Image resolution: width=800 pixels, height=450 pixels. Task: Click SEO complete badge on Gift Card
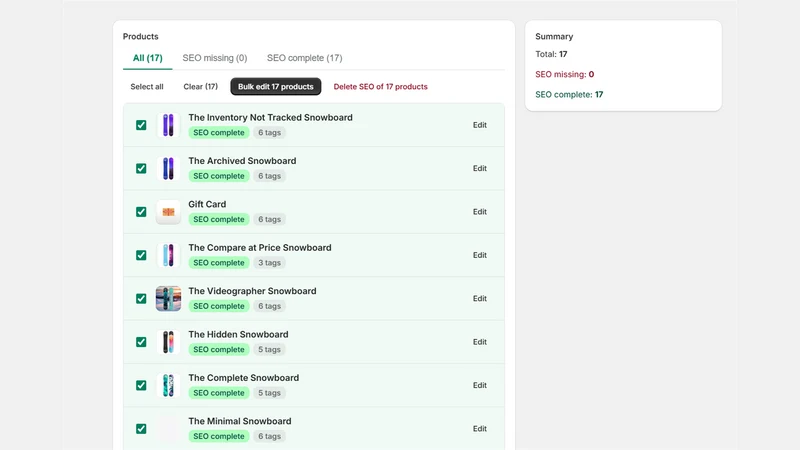[219, 219]
